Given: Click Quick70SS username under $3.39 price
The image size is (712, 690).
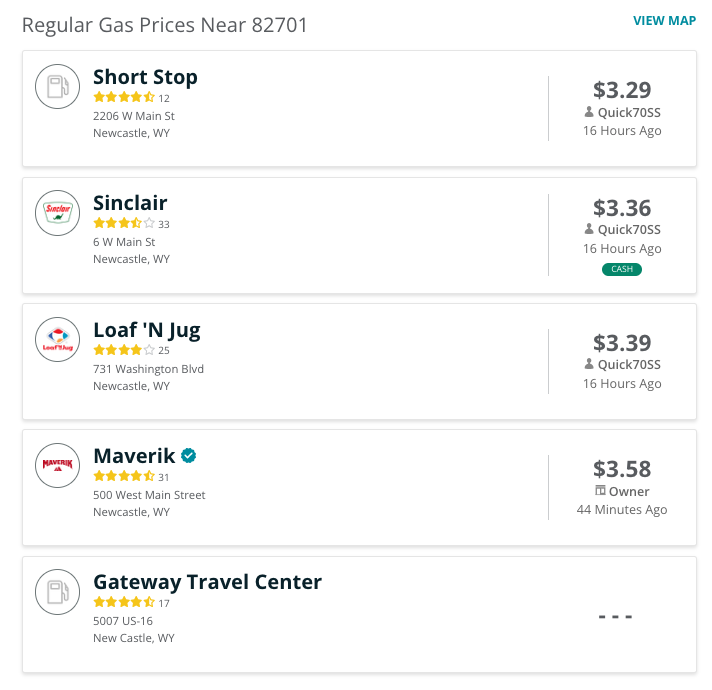Looking at the screenshot, I should (x=629, y=365).
